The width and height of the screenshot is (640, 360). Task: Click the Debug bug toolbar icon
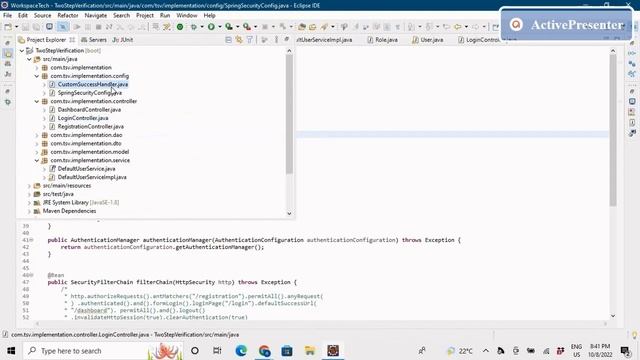(193, 27)
